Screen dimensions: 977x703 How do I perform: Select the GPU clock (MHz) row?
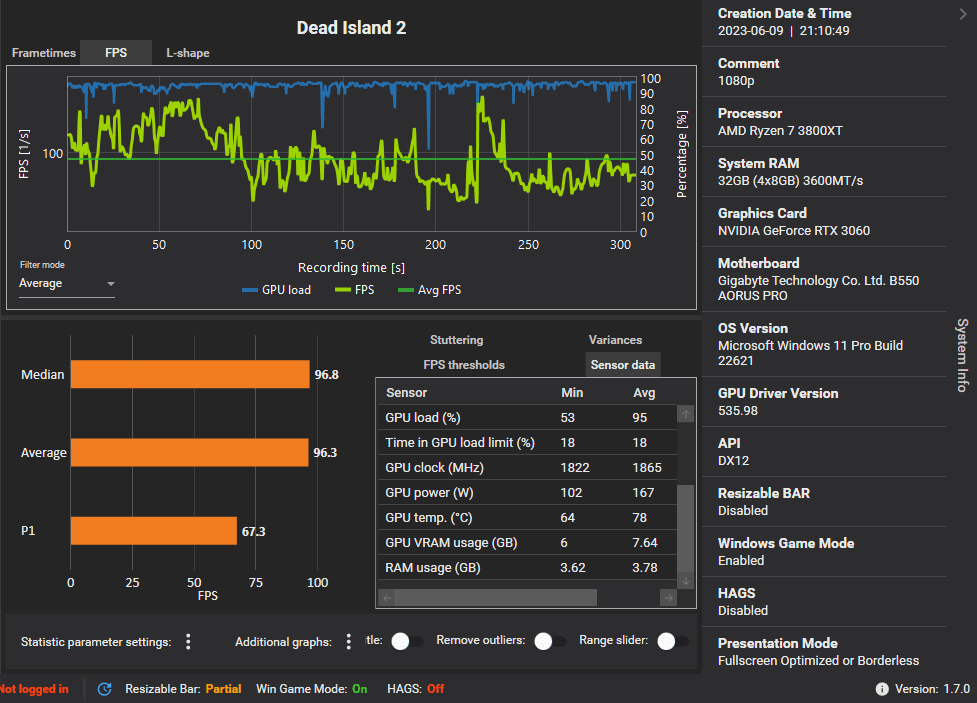(527, 467)
